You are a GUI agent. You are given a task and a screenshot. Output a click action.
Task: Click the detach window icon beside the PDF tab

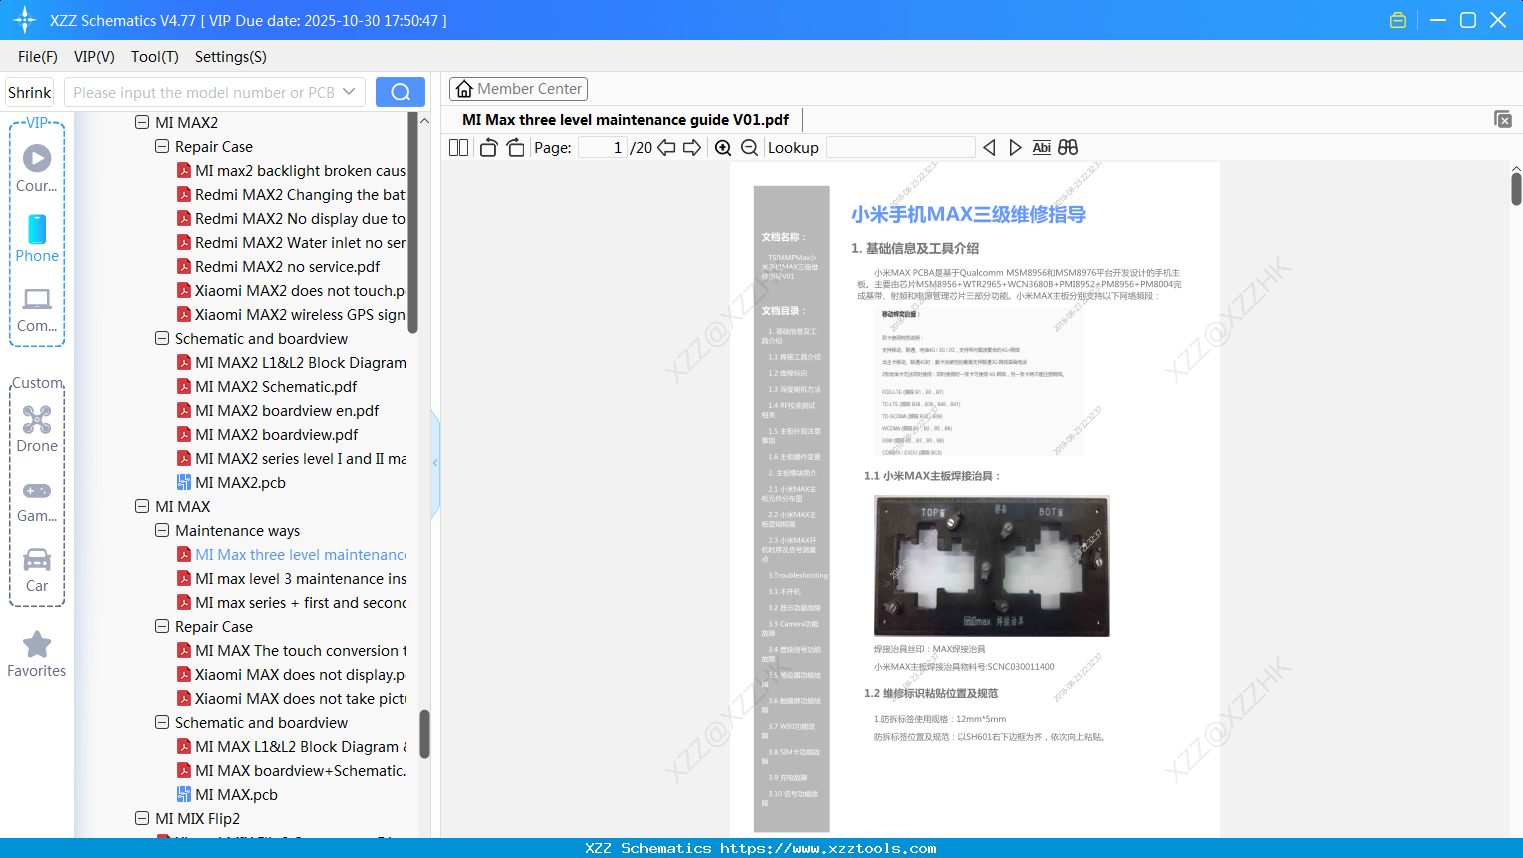(1502, 119)
